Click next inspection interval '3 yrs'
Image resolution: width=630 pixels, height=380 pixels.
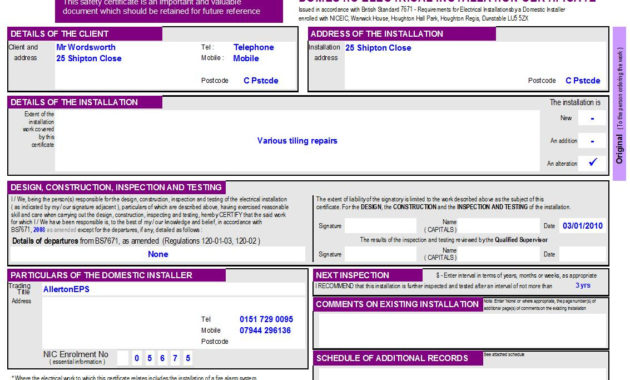pyautogui.click(x=583, y=286)
